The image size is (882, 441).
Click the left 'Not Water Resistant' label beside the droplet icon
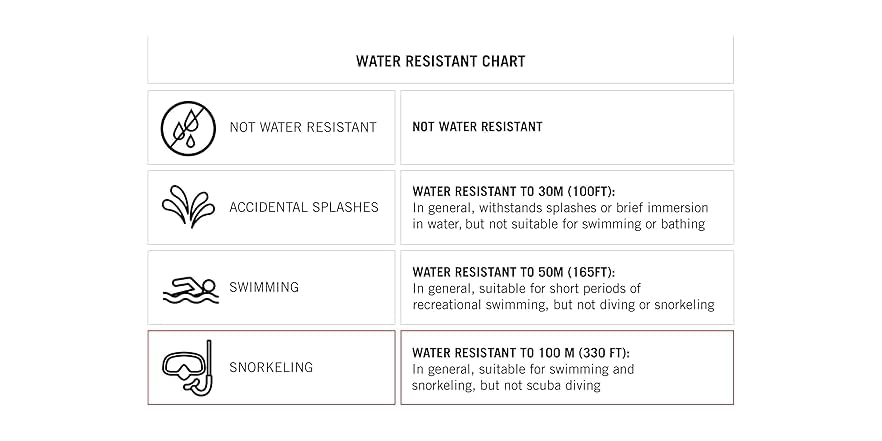(303, 127)
